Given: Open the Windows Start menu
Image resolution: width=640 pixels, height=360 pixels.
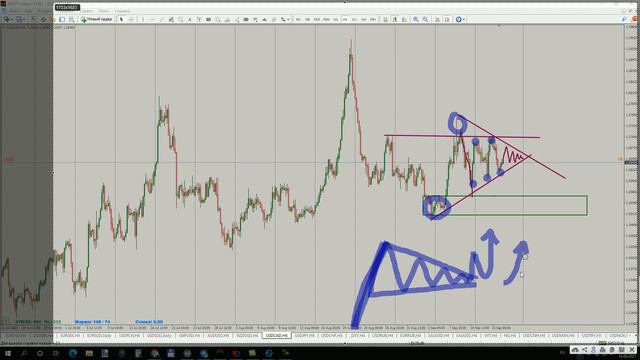Looking at the screenshot, I should [x=7, y=353].
